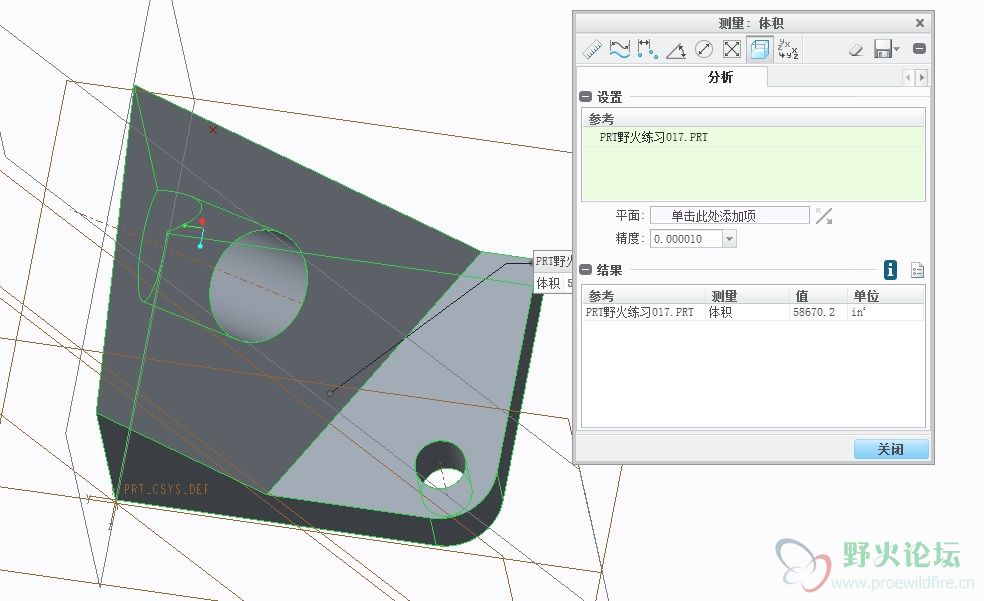Open the results options list icon
This screenshot has width=984, height=601.
click(917, 270)
